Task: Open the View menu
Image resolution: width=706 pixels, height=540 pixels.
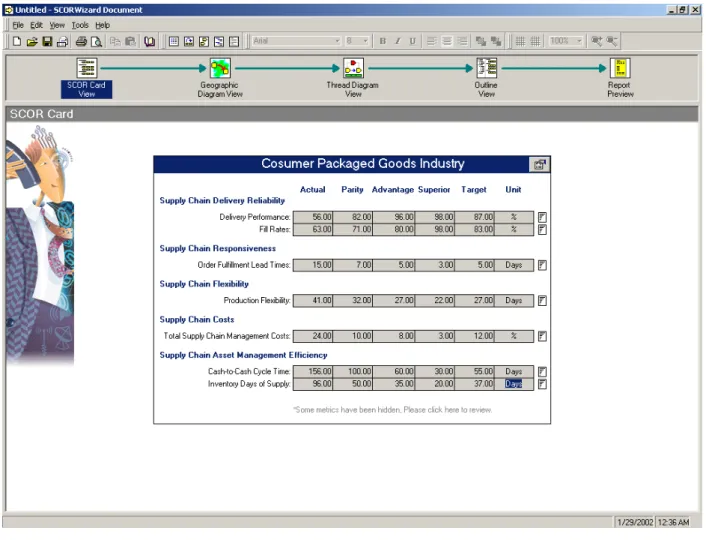Action: click(x=57, y=25)
